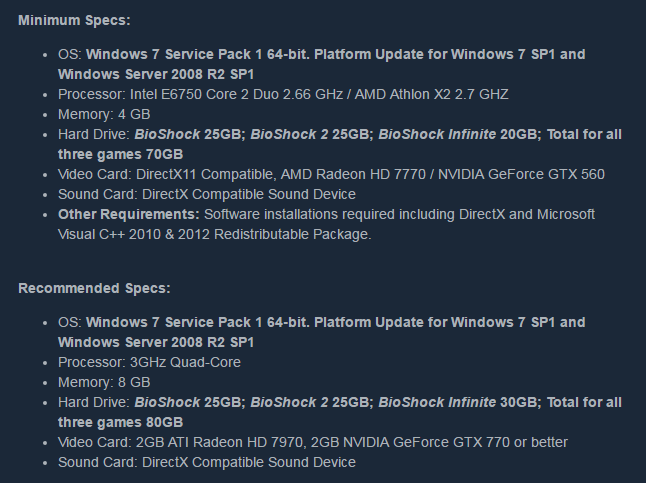Click the Memory: 4 GB line

pyautogui.click(x=104, y=114)
